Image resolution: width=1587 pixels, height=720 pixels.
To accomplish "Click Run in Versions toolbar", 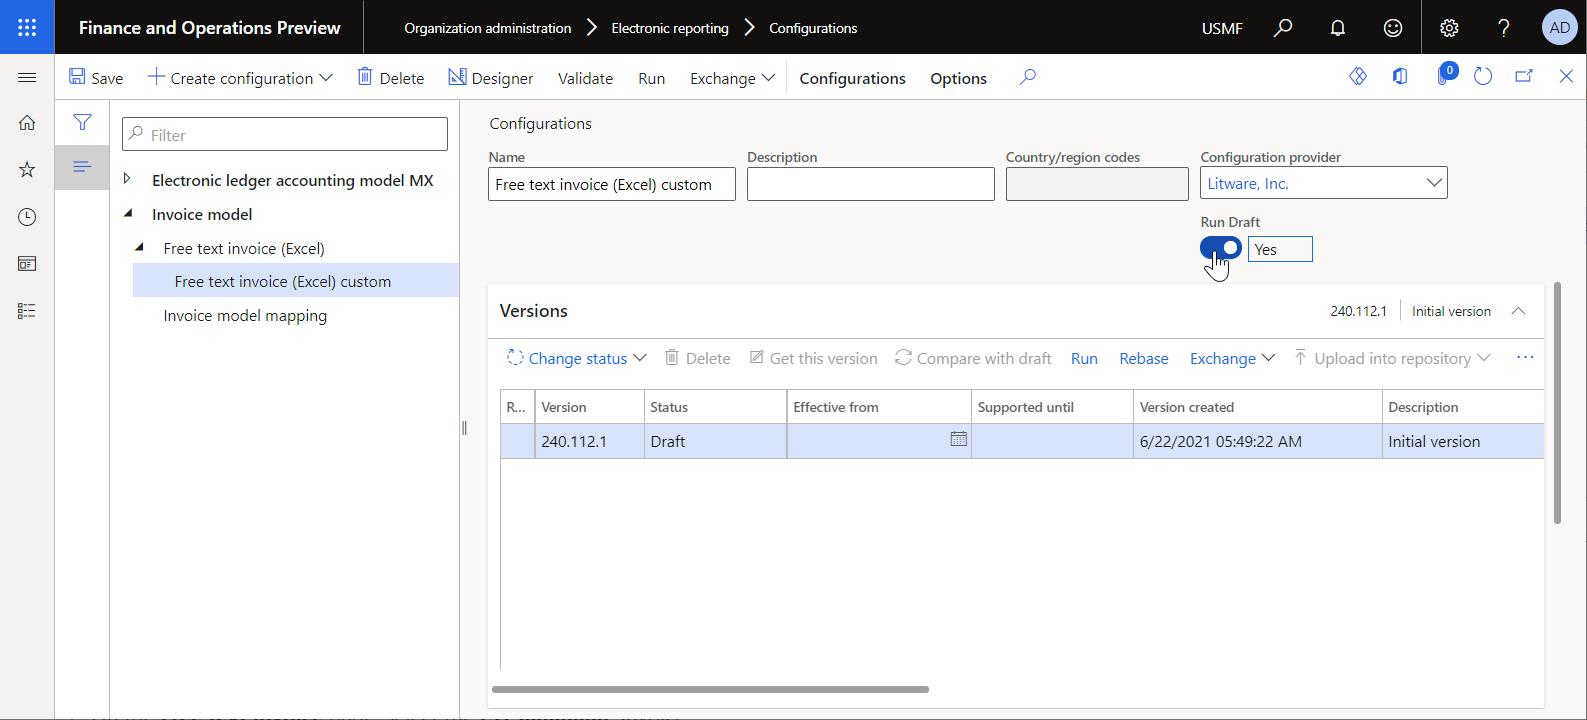I will (1084, 358).
